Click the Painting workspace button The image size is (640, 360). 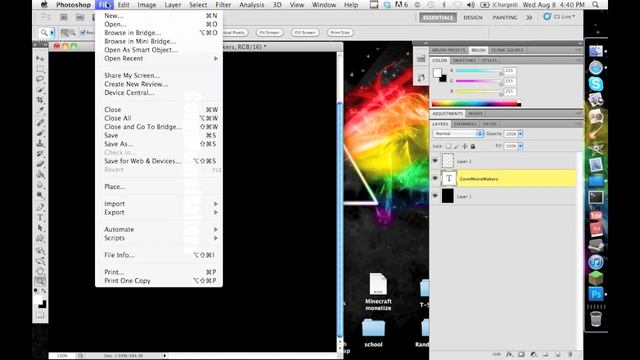coord(505,18)
